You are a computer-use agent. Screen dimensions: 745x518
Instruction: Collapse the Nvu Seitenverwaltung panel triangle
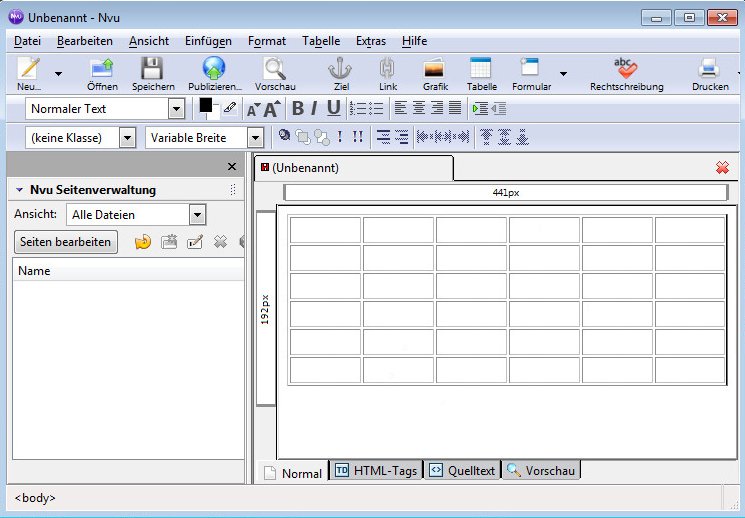point(19,190)
